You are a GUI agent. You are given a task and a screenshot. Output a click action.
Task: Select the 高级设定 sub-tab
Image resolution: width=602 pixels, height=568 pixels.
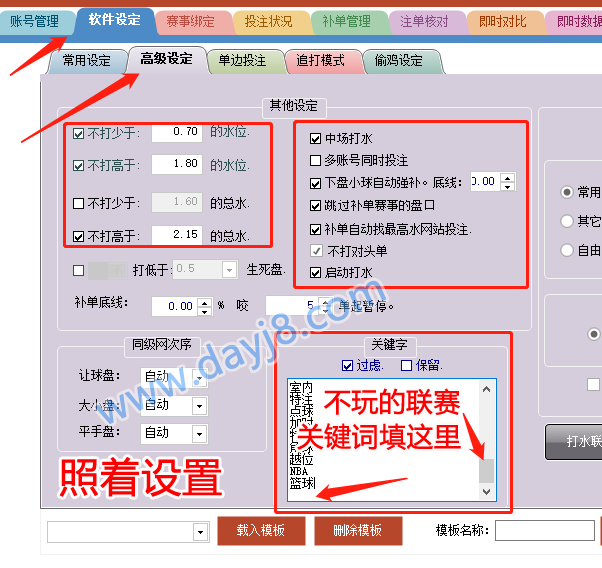[166, 59]
